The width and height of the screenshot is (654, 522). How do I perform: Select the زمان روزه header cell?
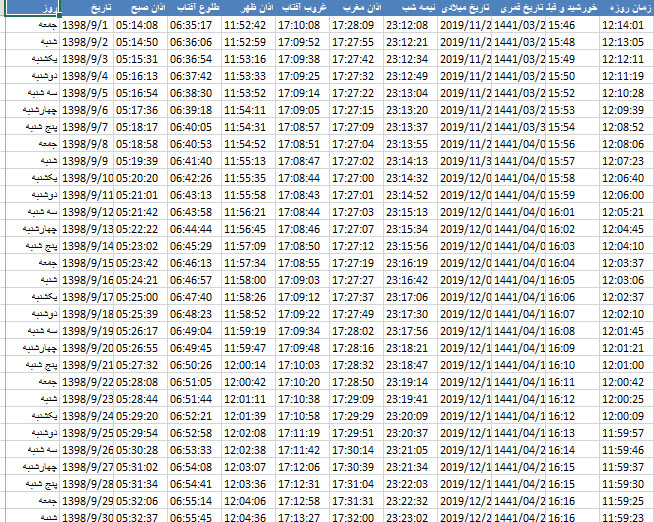627,8
